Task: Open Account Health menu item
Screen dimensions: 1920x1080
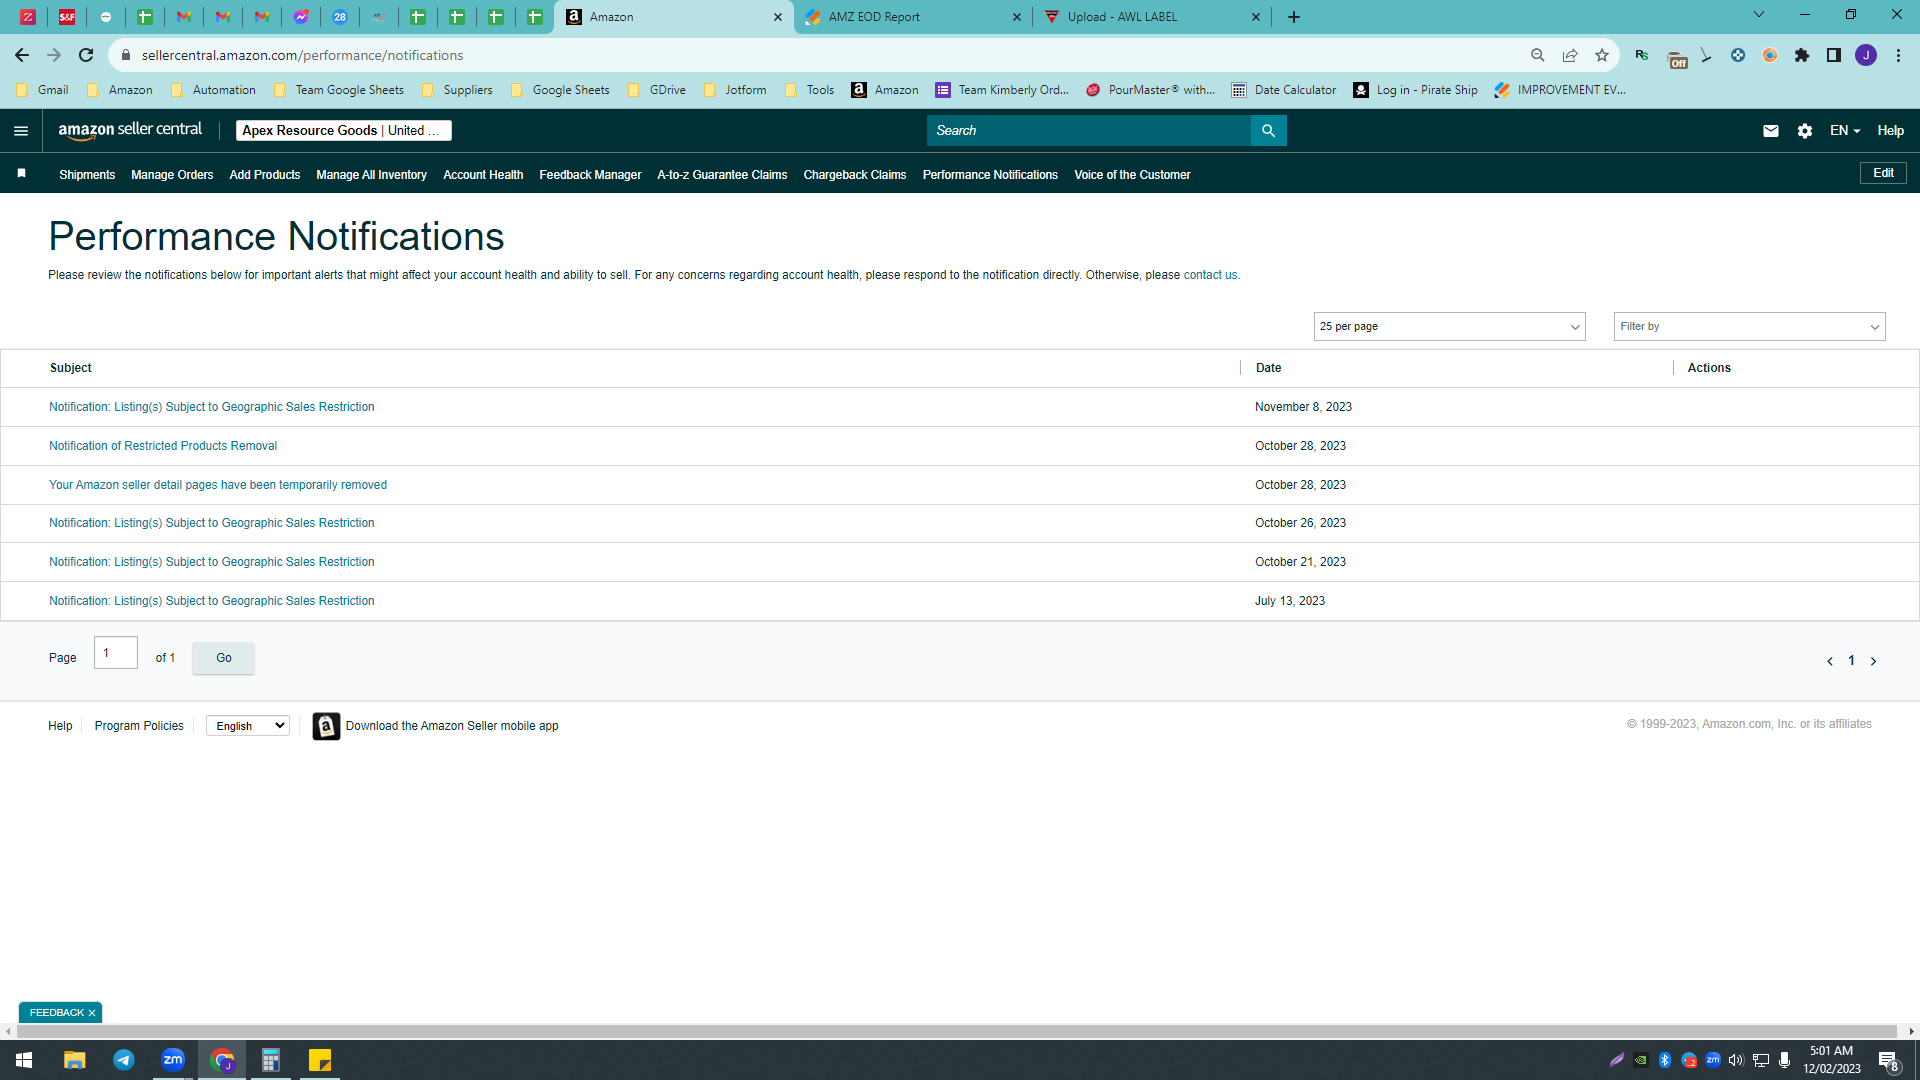Action: [x=483, y=175]
